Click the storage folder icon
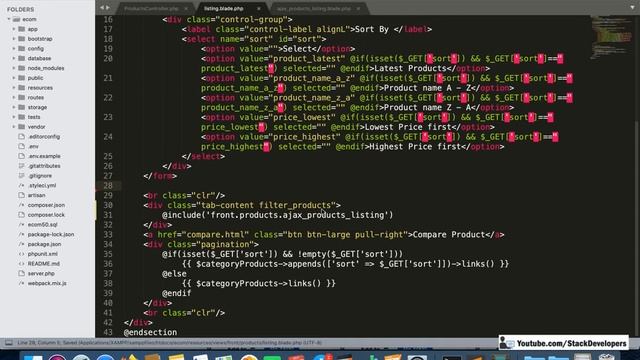The image size is (640, 360). 22,107
